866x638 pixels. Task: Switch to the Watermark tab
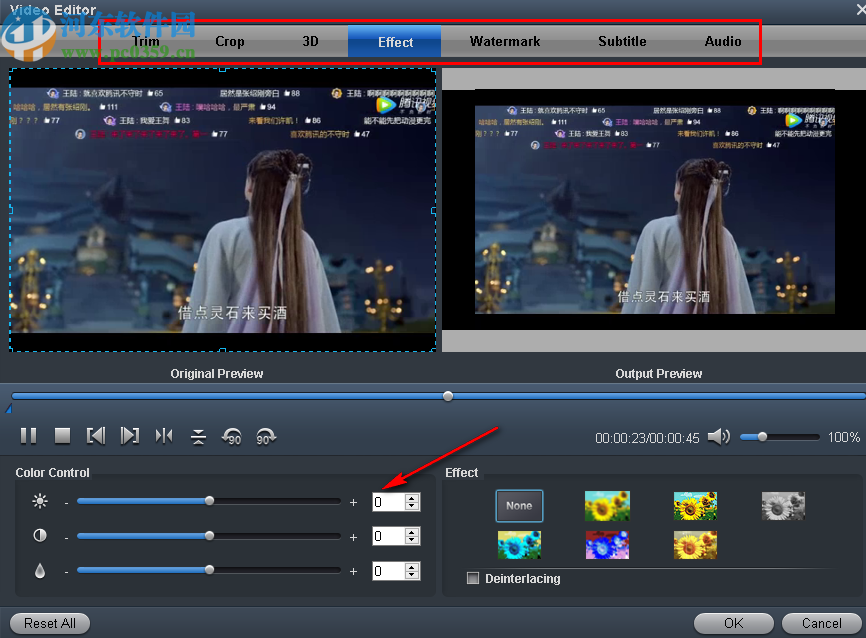pyautogui.click(x=504, y=42)
